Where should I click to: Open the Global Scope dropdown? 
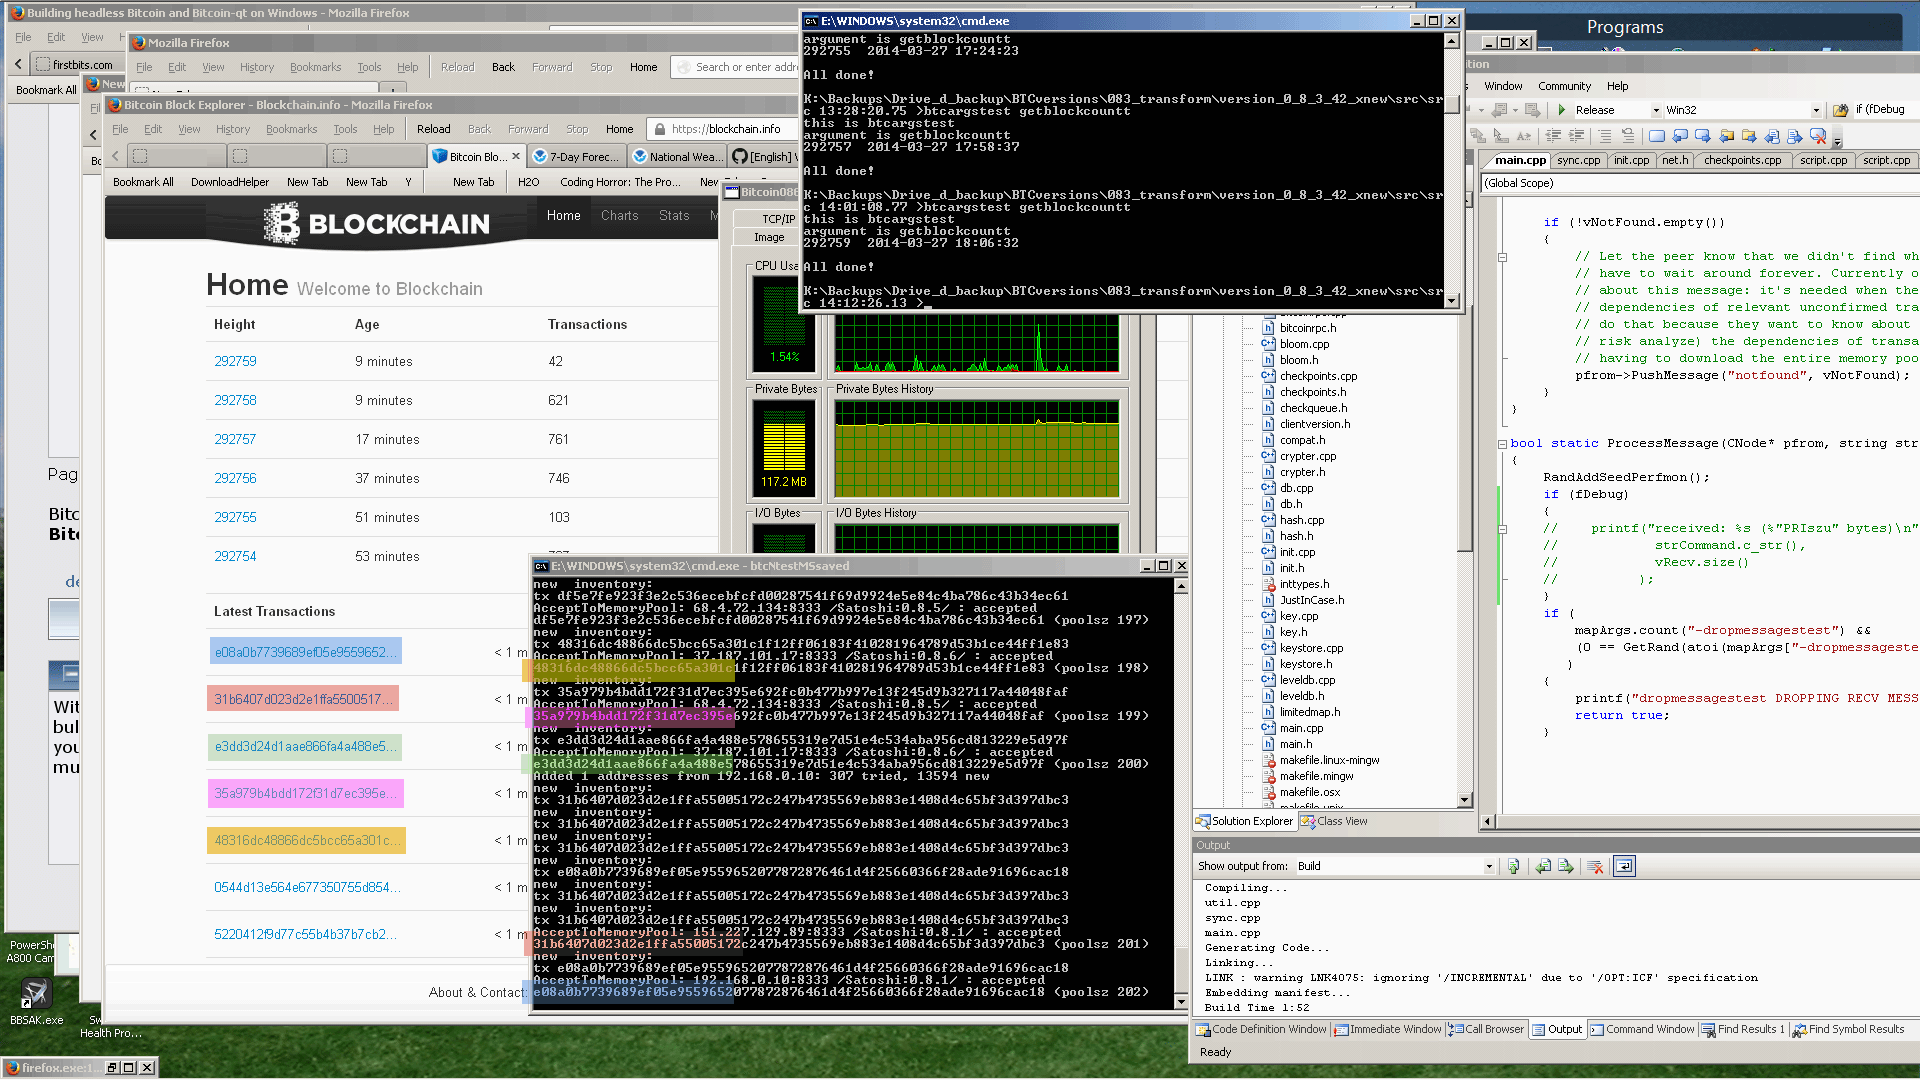(1698, 183)
